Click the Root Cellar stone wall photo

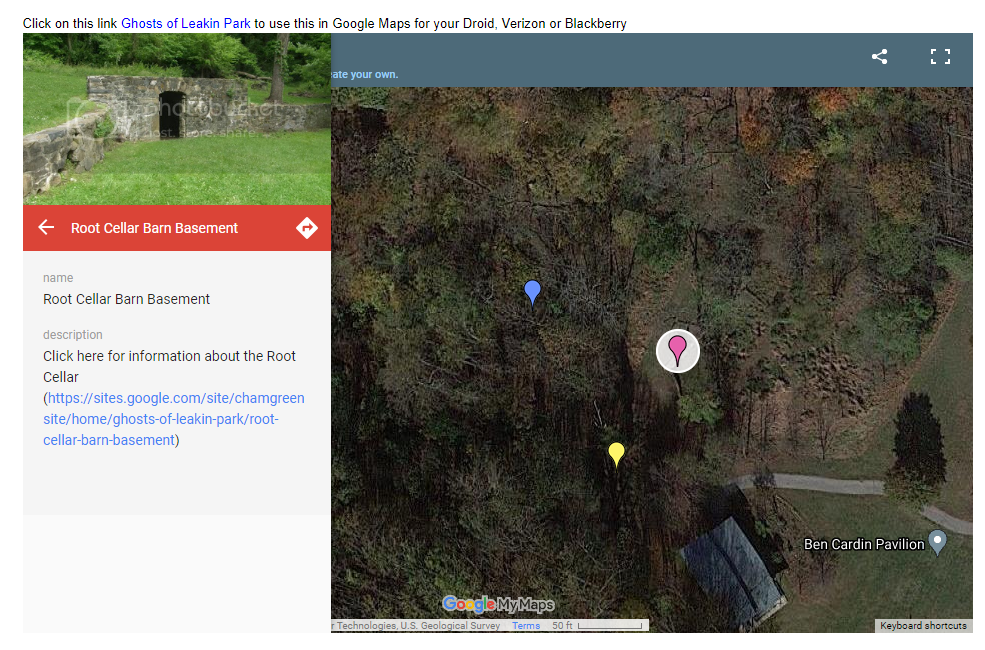[x=177, y=119]
